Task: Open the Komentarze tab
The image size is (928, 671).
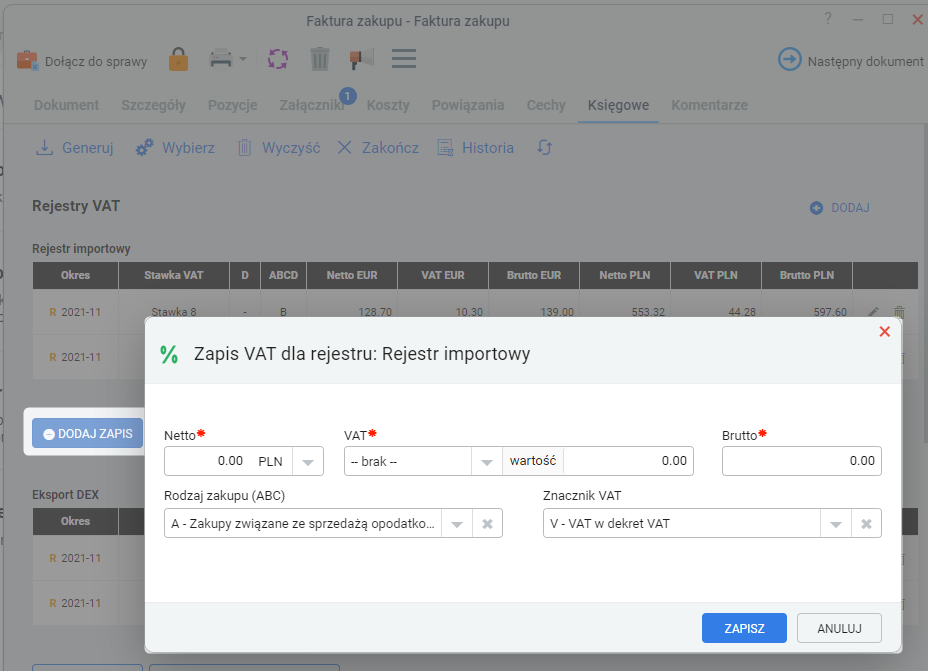Action: click(x=709, y=105)
